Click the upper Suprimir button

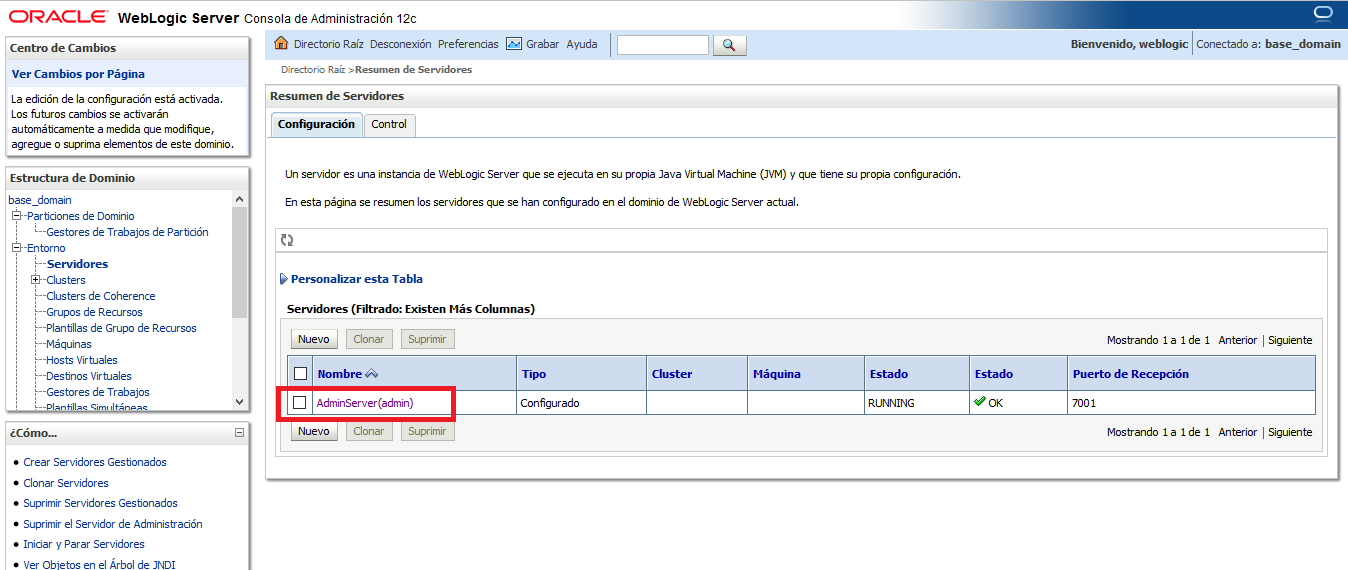[x=427, y=339]
